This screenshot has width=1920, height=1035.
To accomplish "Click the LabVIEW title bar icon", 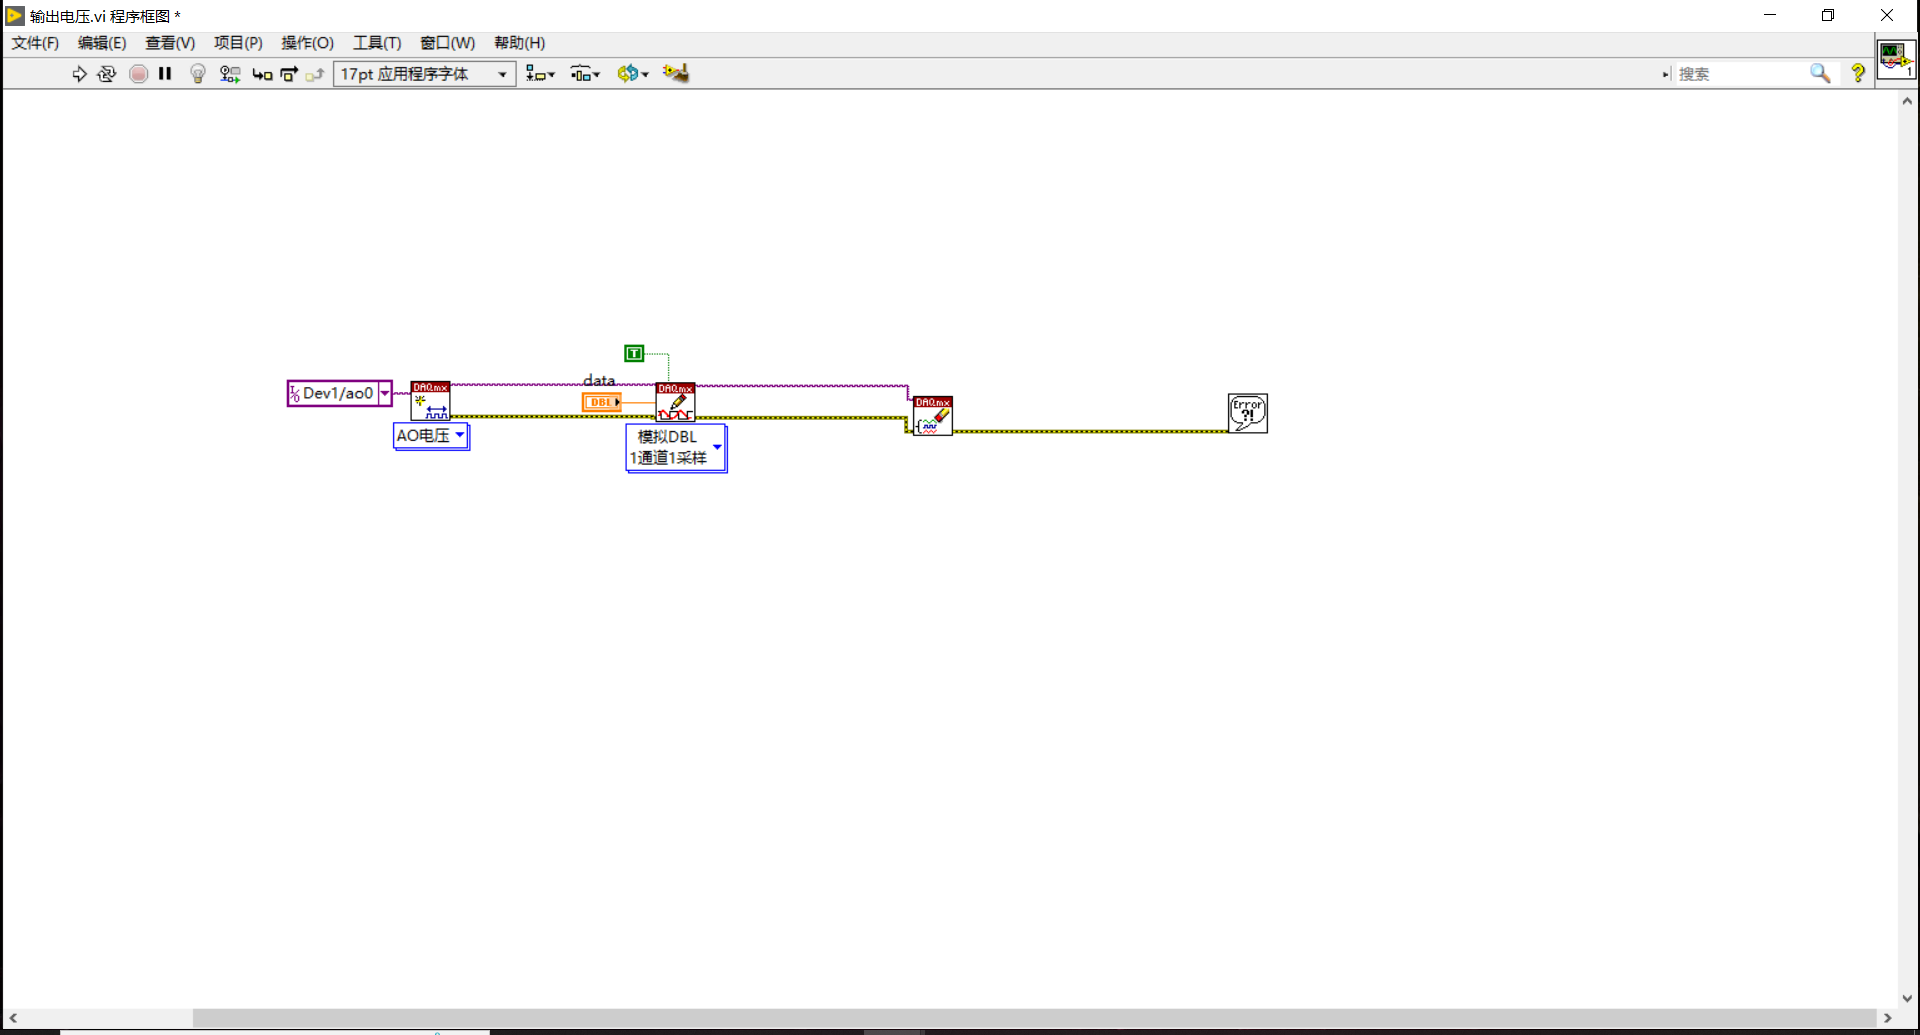I will pyautogui.click(x=15, y=16).
